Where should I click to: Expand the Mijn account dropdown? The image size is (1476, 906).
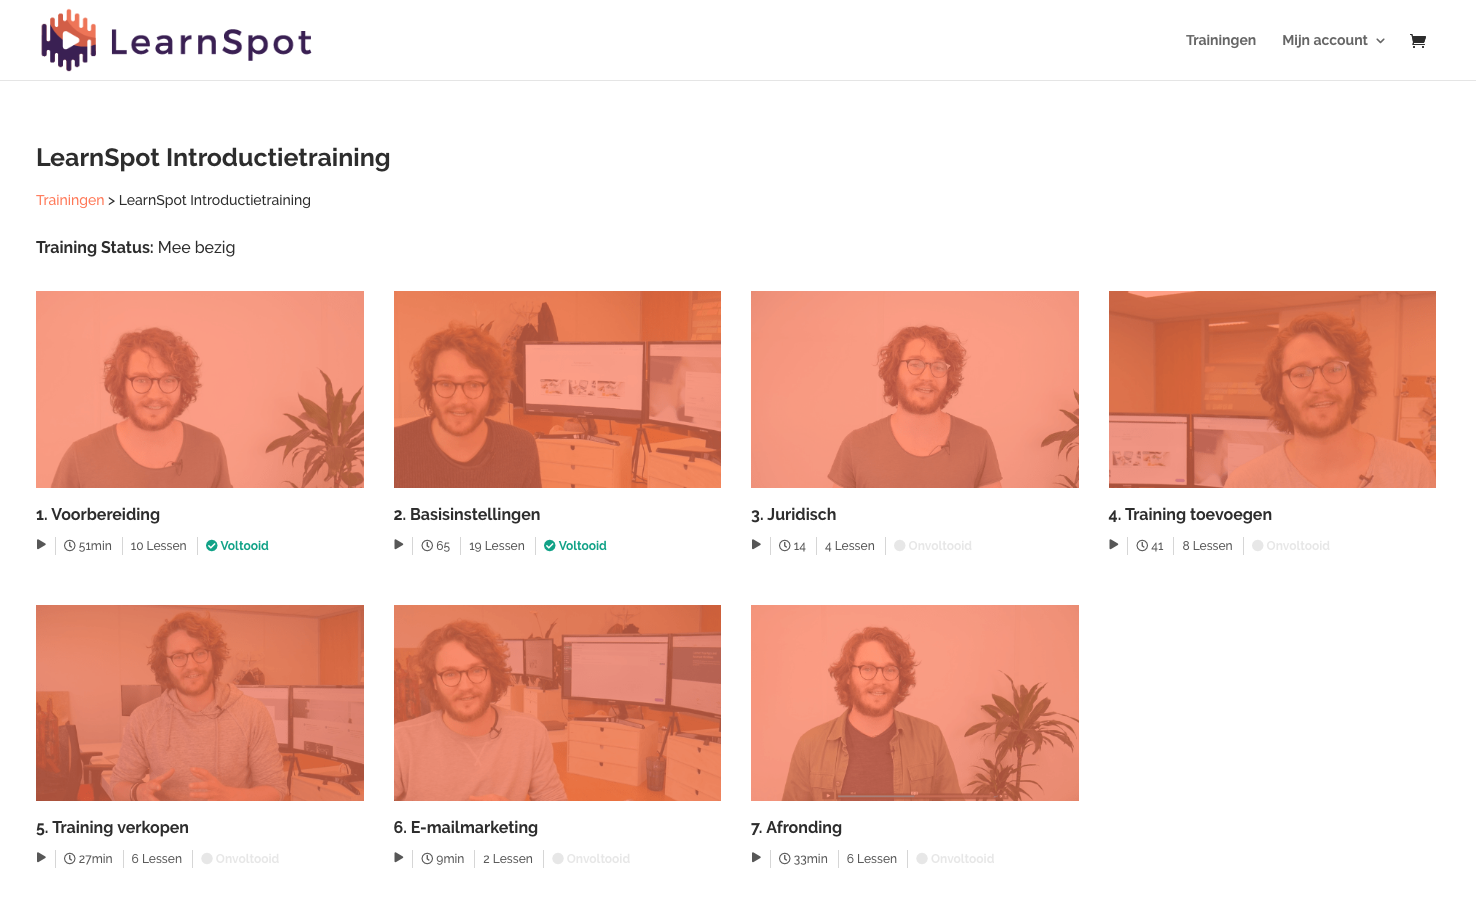tap(1333, 41)
